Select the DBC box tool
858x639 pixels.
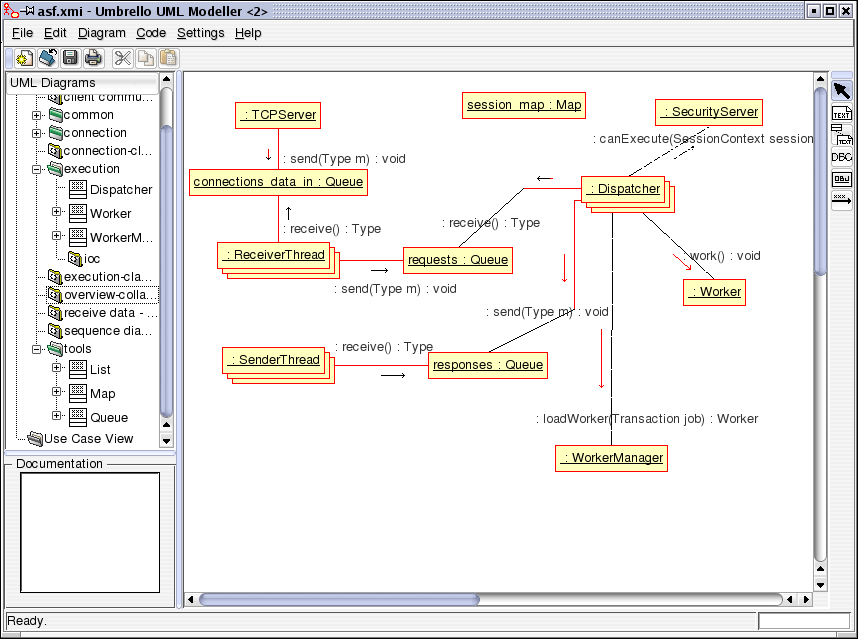point(842,158)
